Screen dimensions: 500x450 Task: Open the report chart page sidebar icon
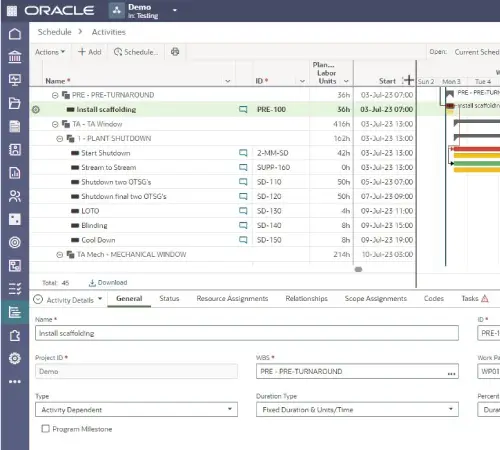15,173
